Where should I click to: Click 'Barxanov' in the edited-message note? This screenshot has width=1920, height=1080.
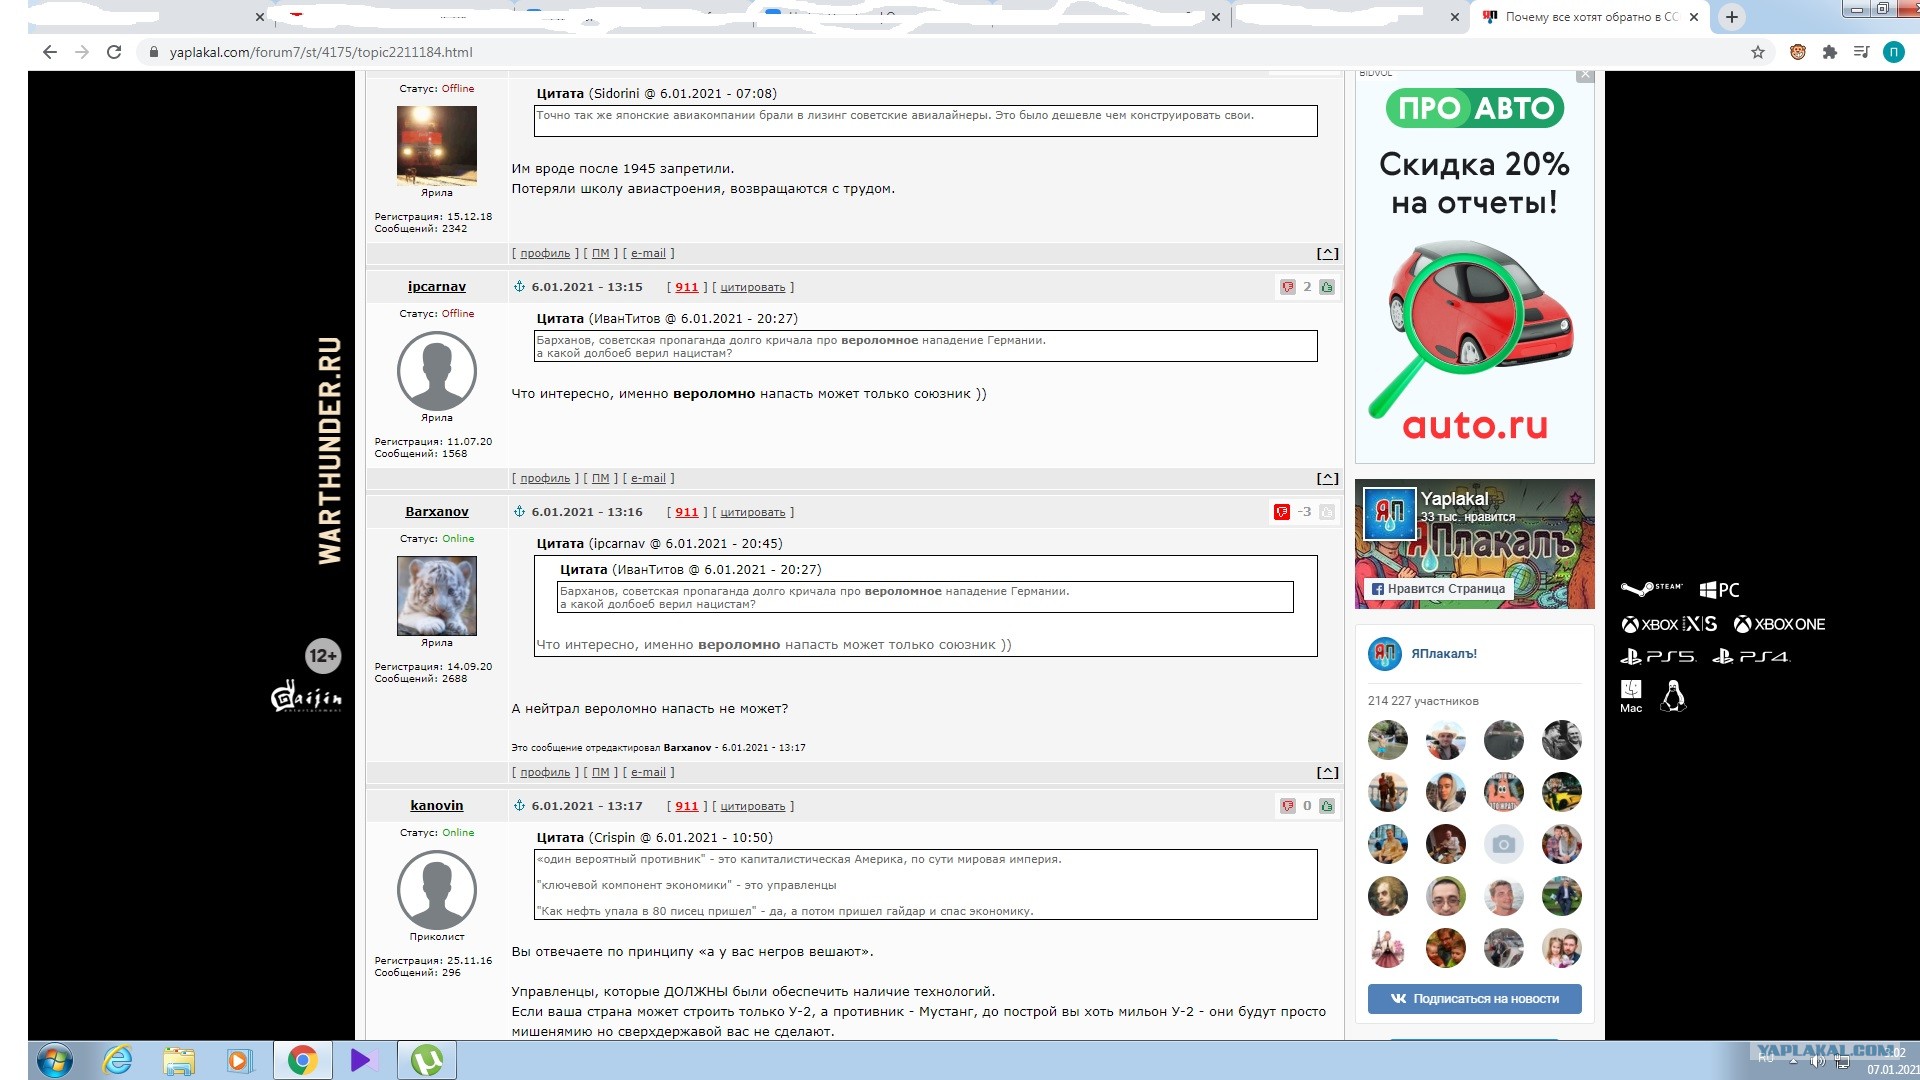tap(687, 748)
